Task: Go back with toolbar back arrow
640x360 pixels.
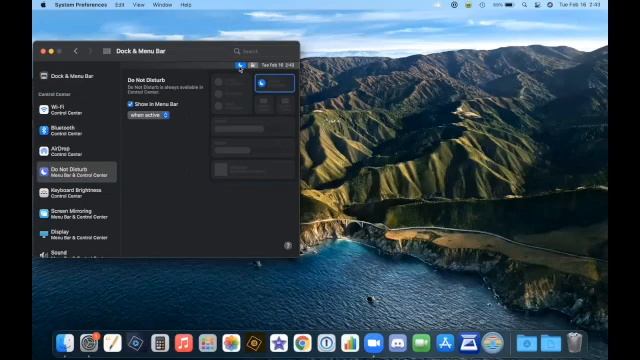Action: 76,51
